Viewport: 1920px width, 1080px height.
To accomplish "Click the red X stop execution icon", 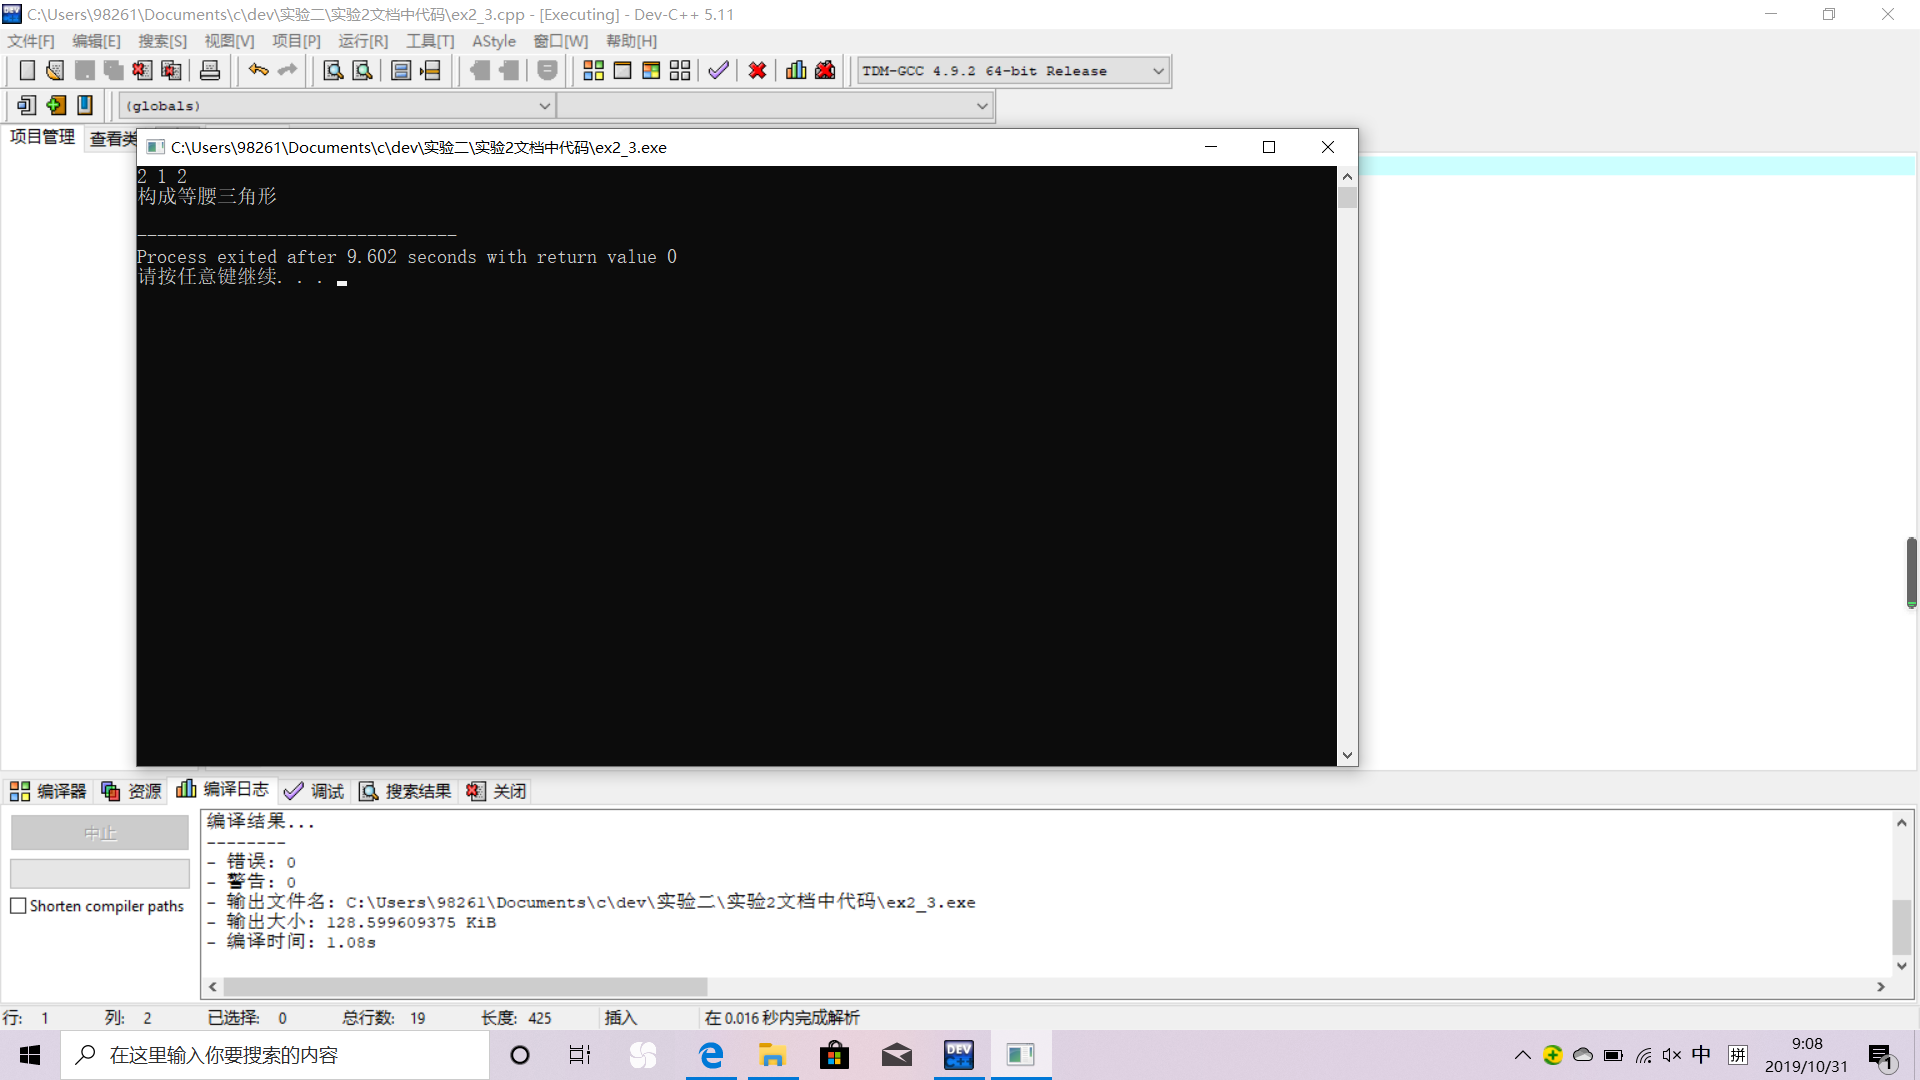I will 757,71.
